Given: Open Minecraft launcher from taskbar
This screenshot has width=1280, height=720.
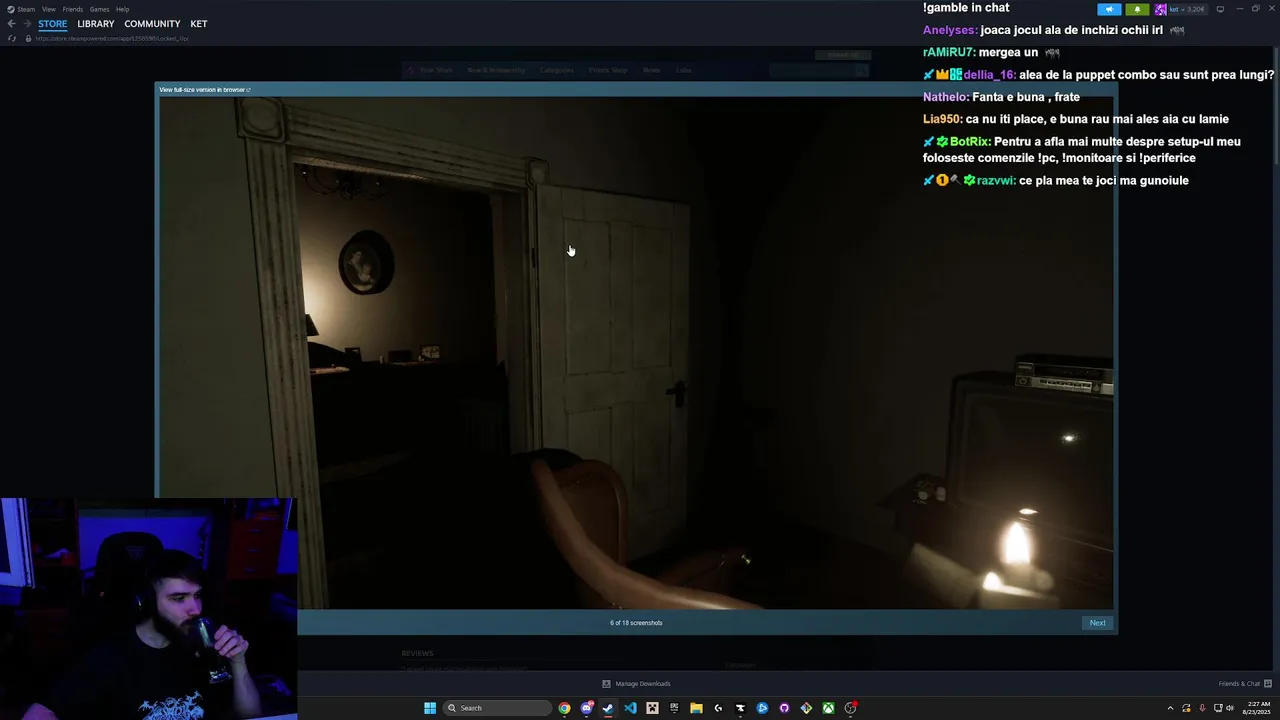Looking at the screenshot, I should pos(652,708).
